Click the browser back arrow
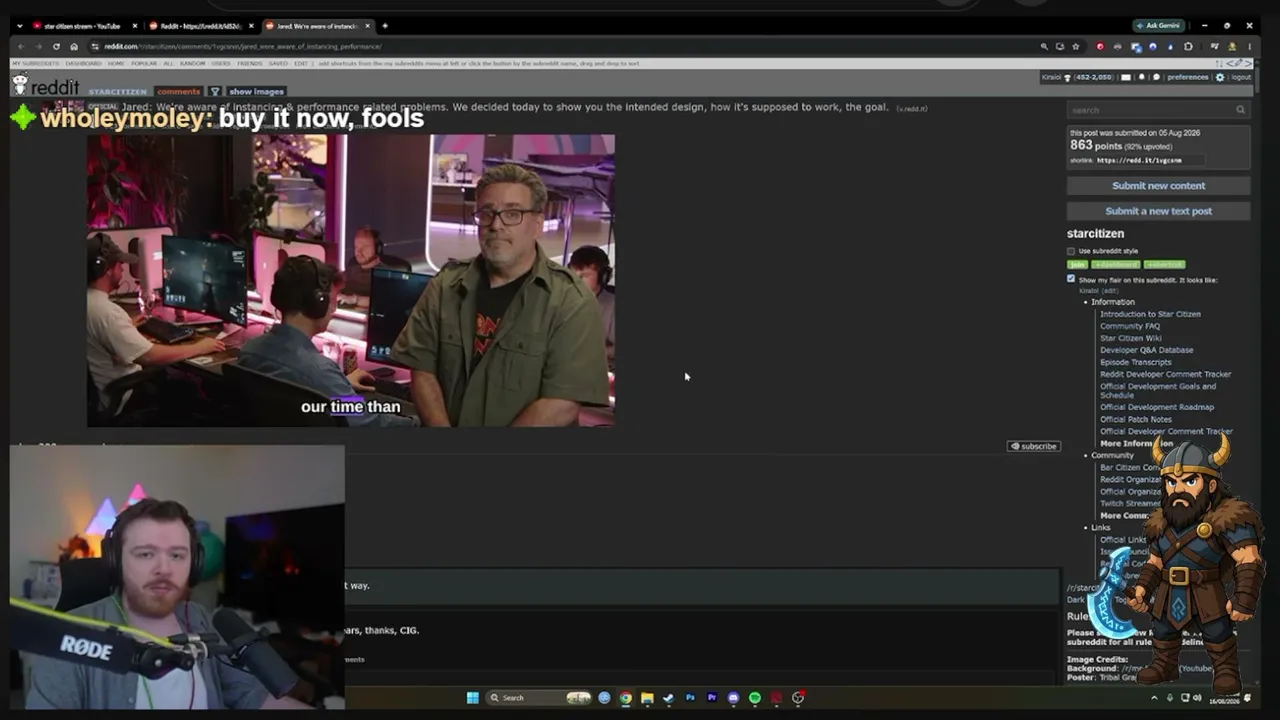 click(21, 46)
